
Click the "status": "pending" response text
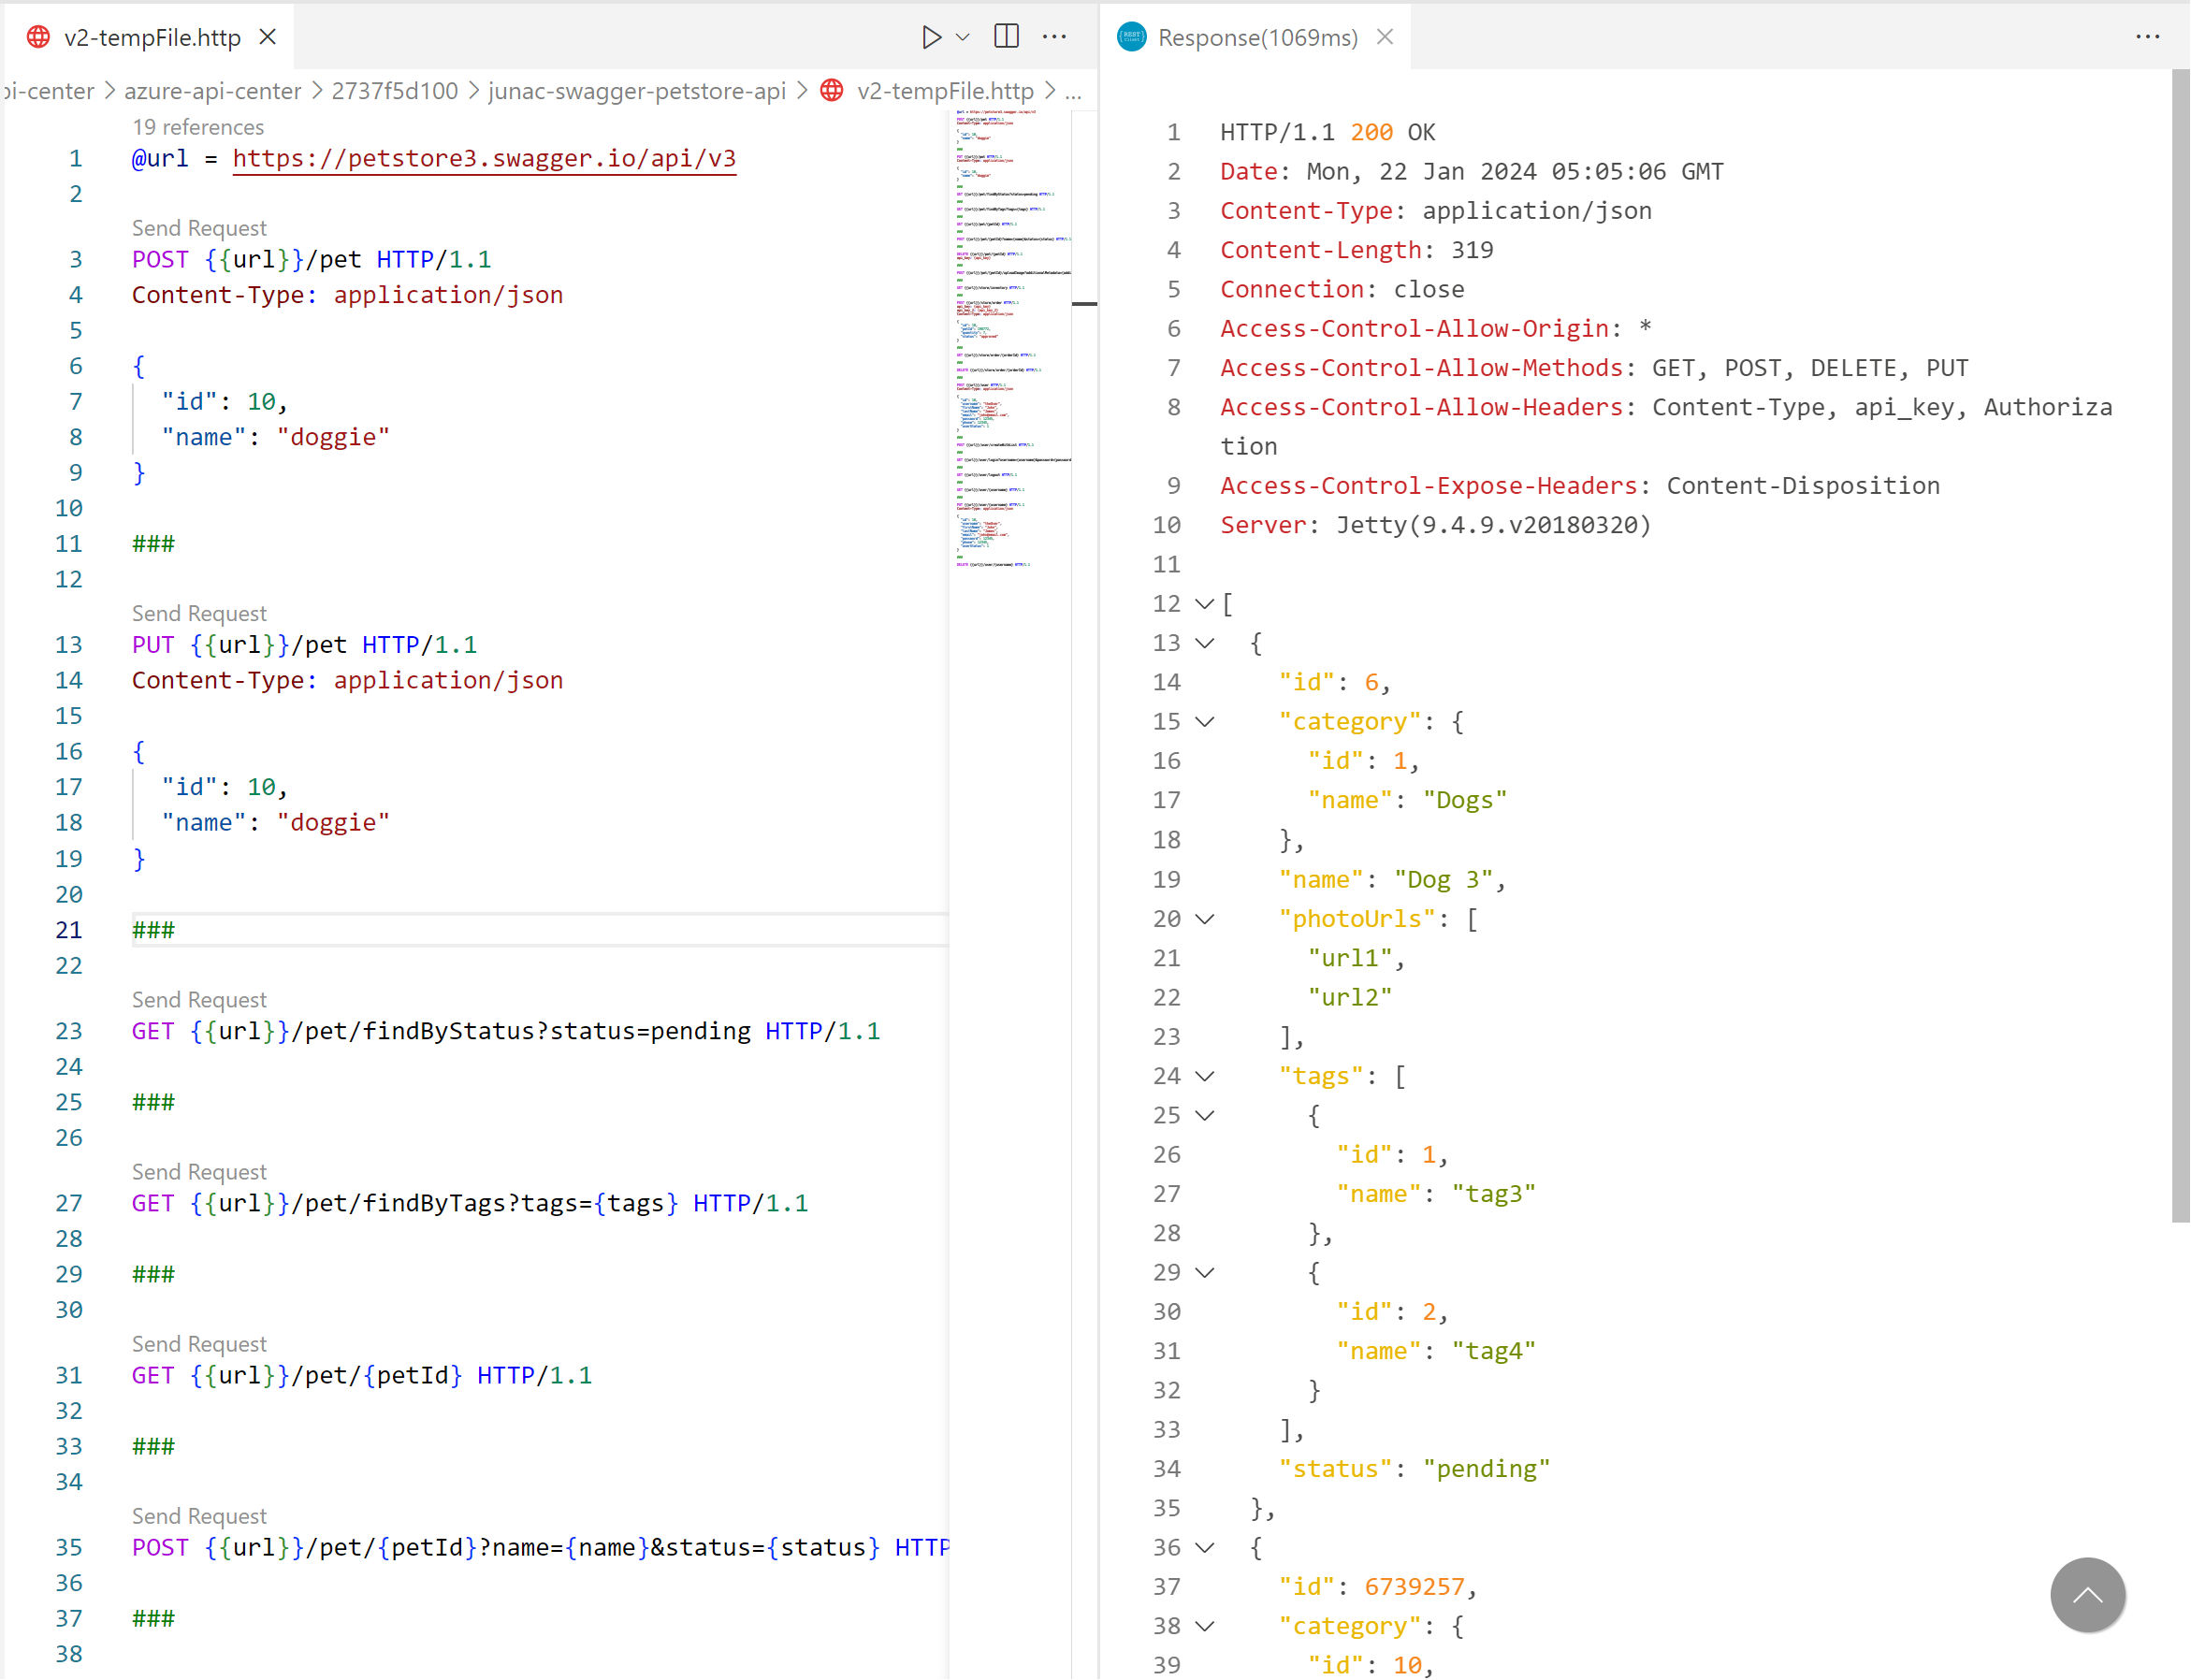[1414, 1469]
